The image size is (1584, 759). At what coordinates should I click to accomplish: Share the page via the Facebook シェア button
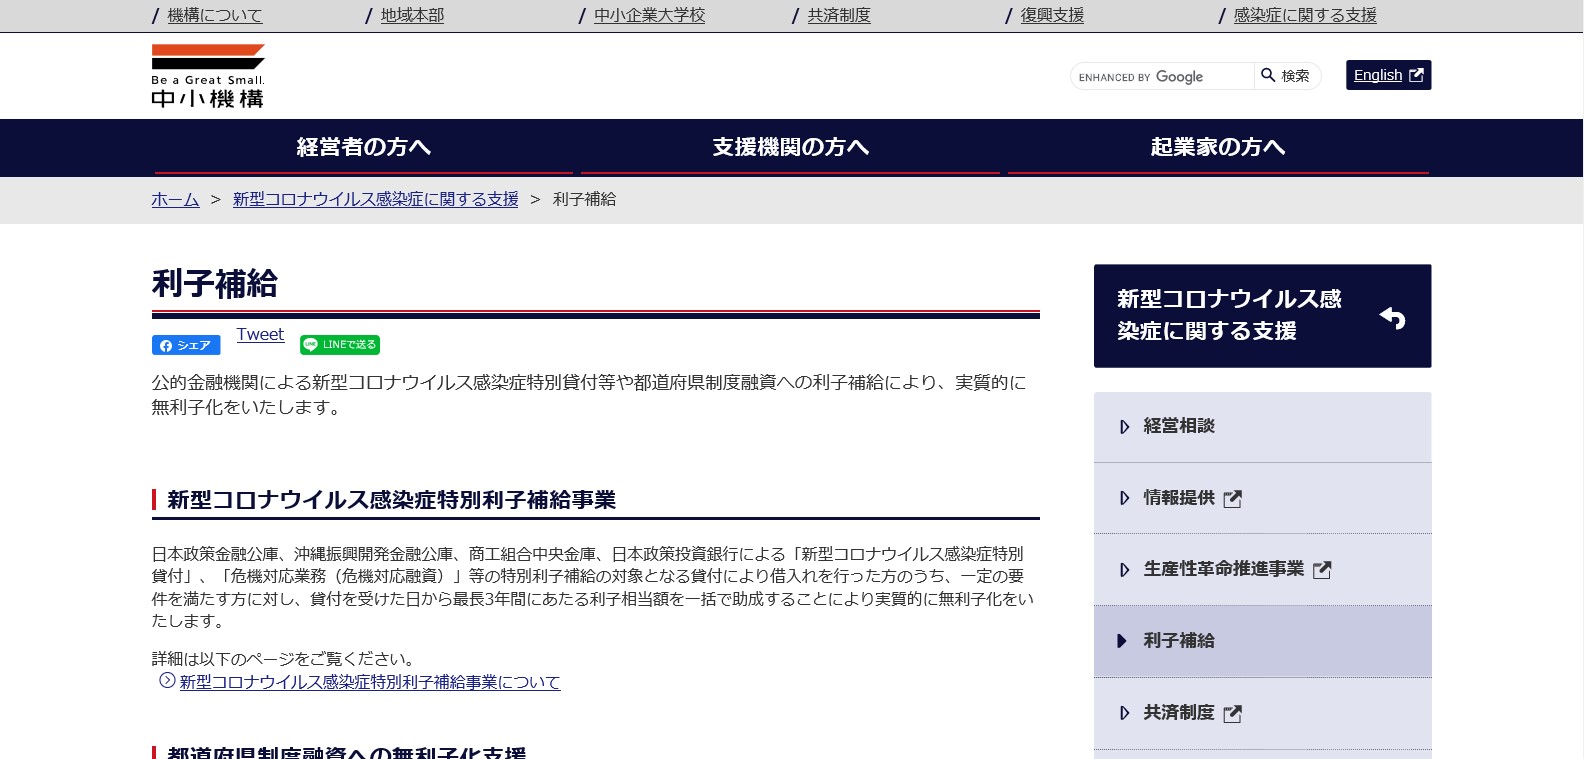pos(186,345)
